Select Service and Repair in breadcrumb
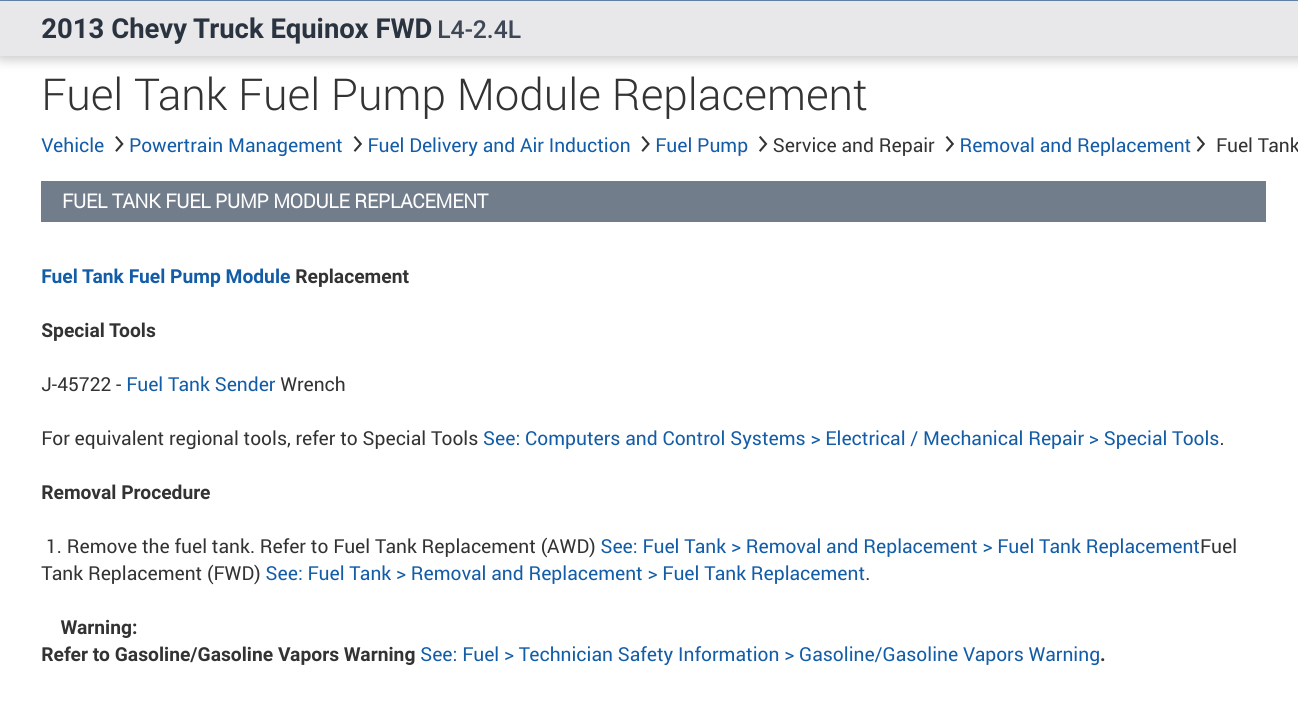Image resolution: width=1298 pixels, height=712 pixels. pyautogui.click(x=853, y=146)
